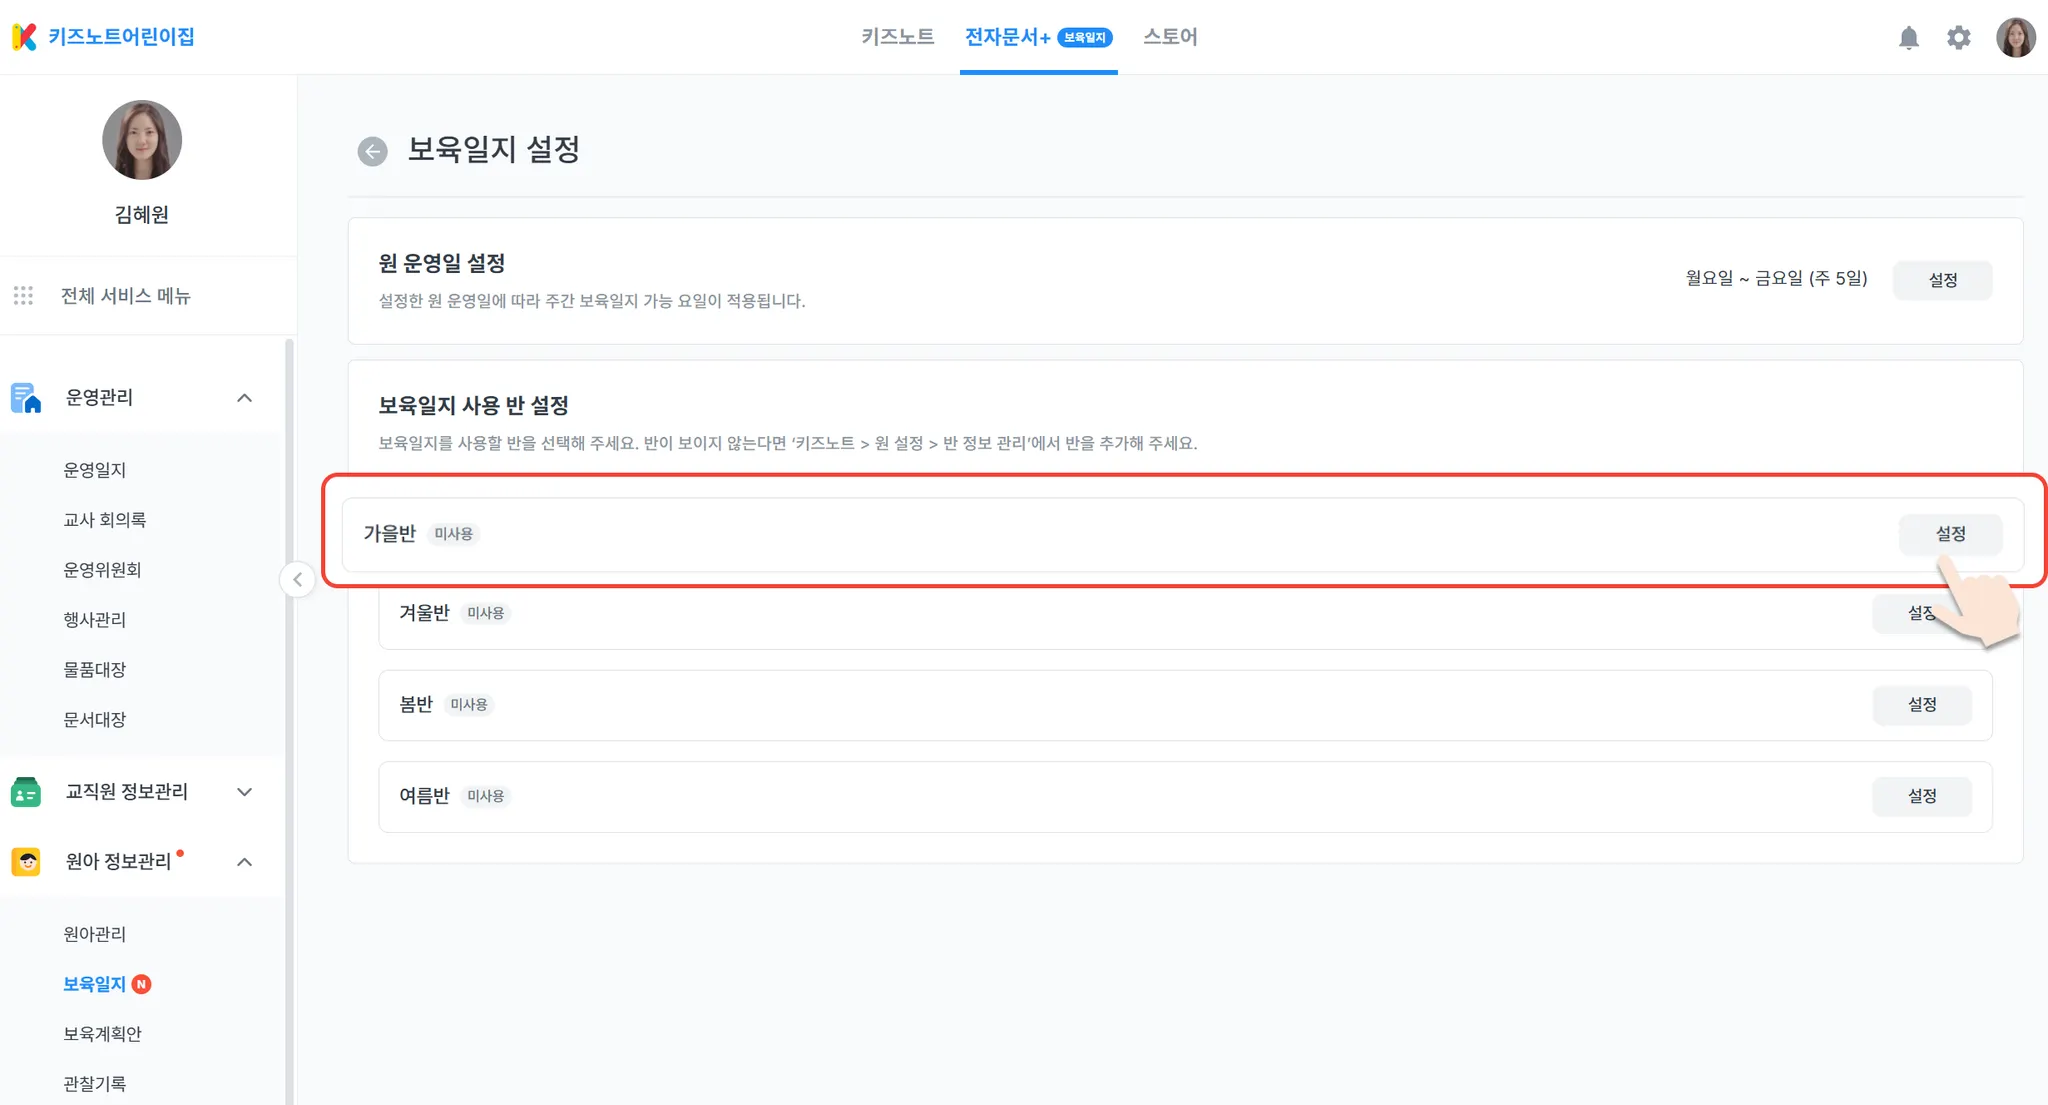Click the 교직원 정보관리 section icon

point(26,792)
